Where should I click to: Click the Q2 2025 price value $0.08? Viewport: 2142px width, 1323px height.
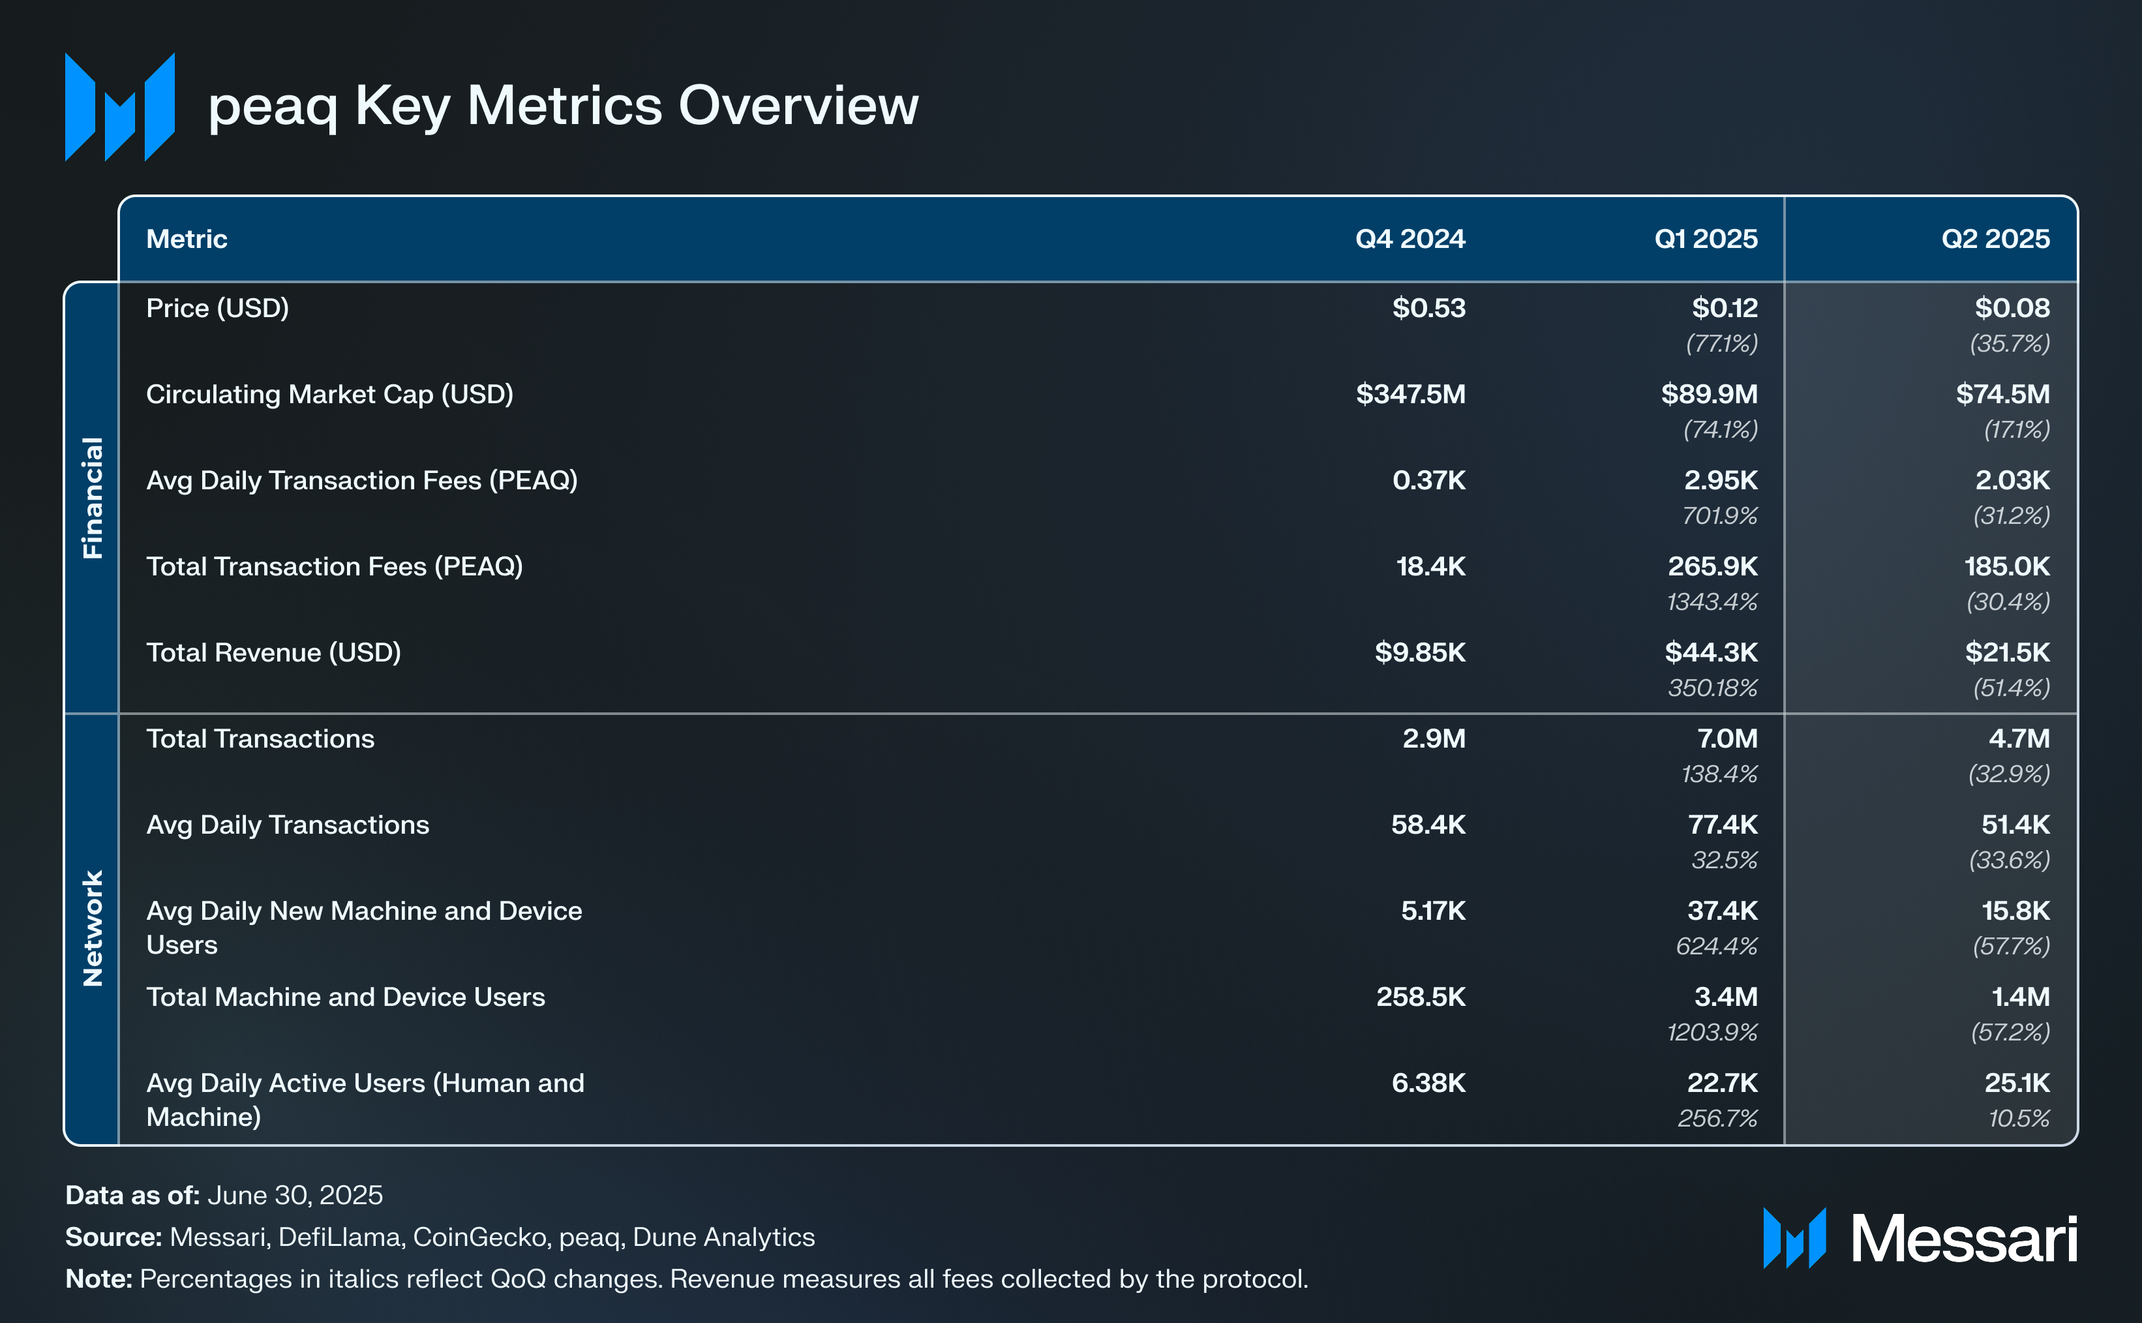2012,308
